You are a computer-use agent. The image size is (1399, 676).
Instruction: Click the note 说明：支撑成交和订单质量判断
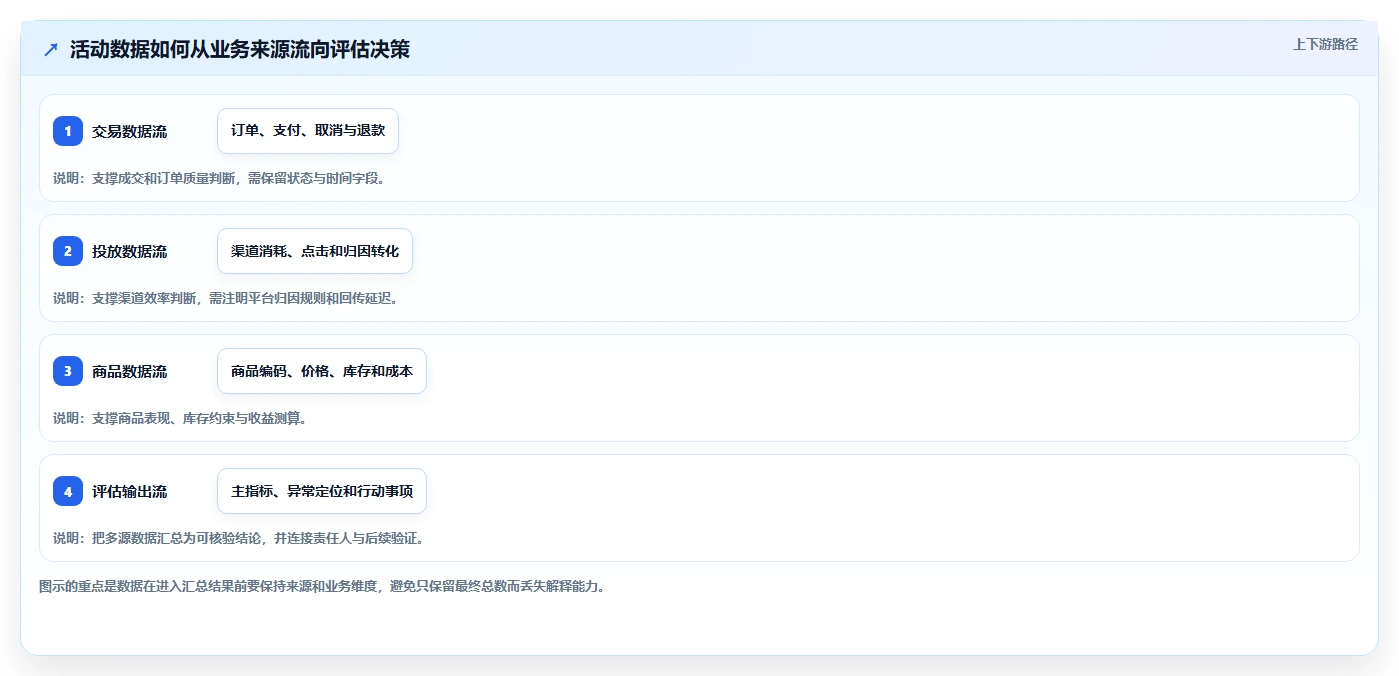pos(219,178)
